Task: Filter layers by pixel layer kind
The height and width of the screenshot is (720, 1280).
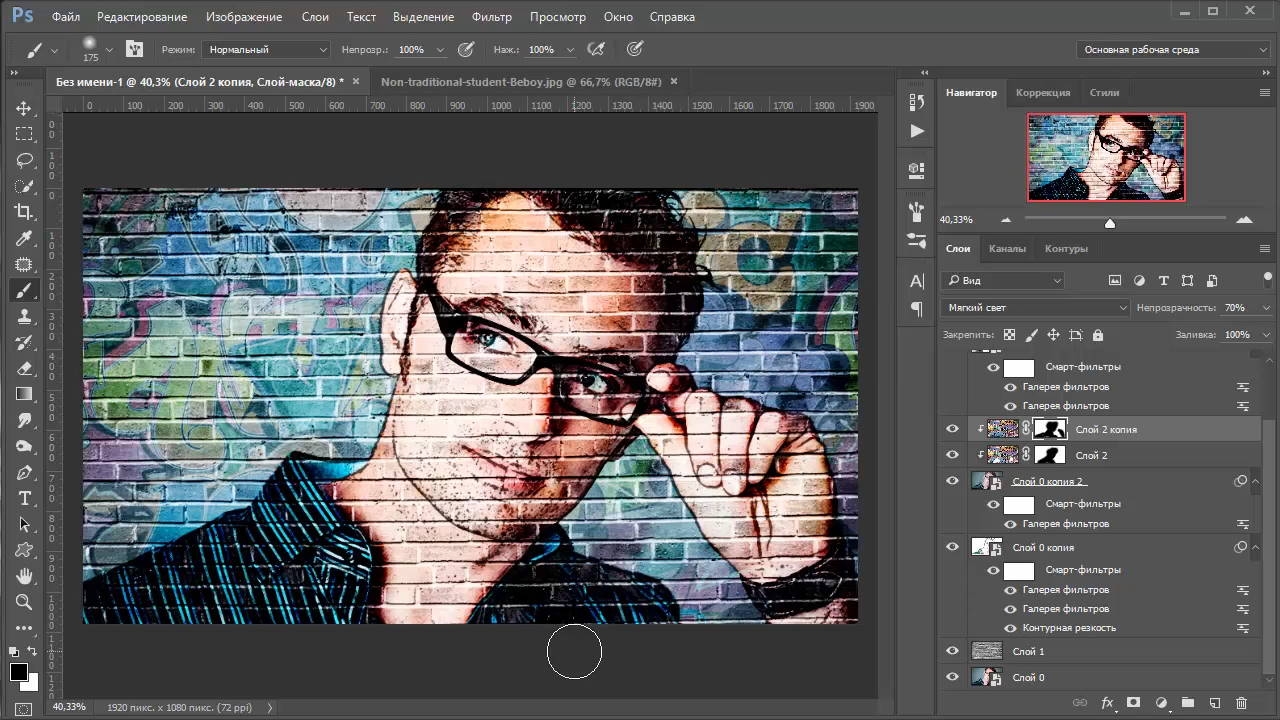Action: coord(1115,281)
